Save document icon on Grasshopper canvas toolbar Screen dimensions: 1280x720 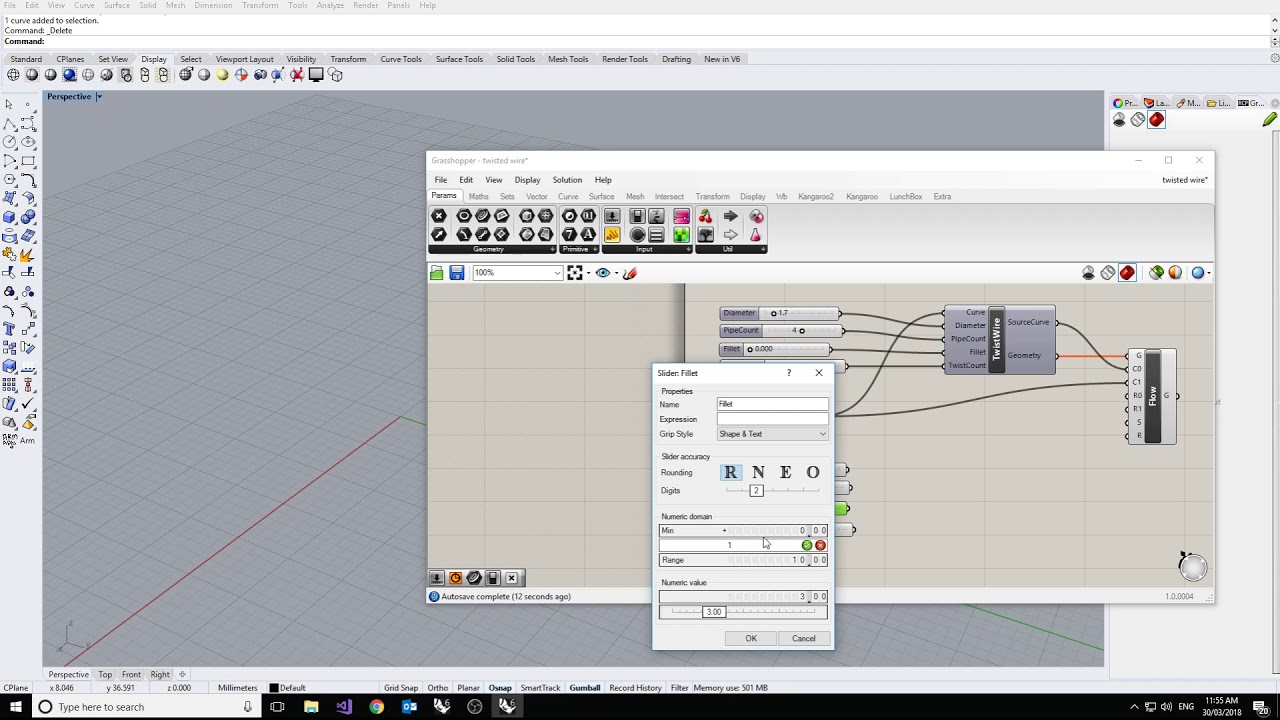click(x=457, y=273)
